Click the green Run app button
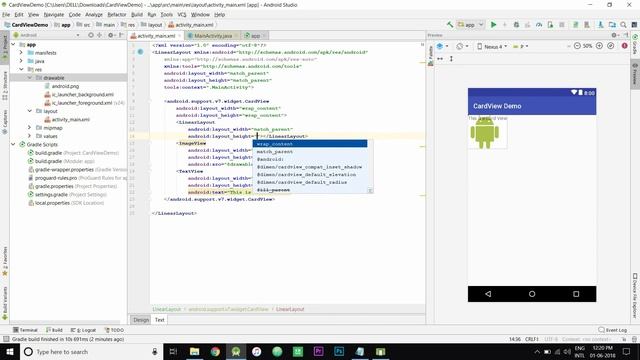640x360 pixels. [493, 24]
